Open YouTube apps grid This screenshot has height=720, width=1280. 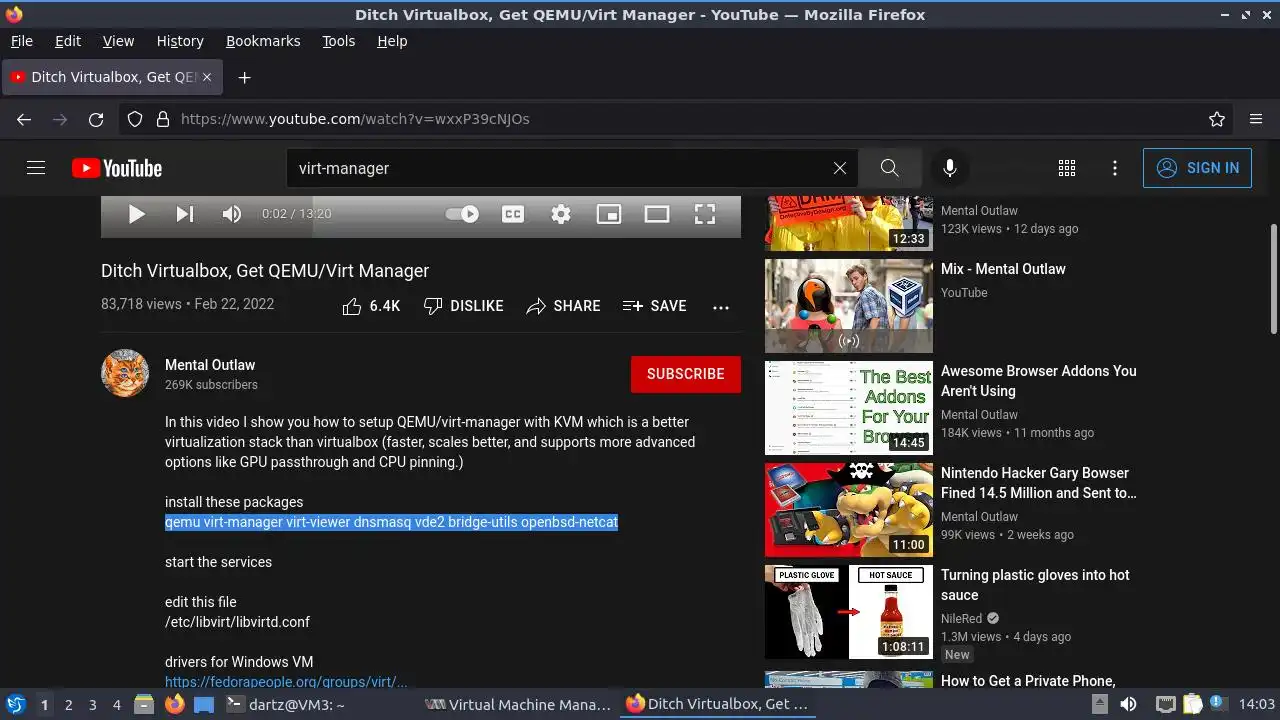click(x=1067, y=168)
